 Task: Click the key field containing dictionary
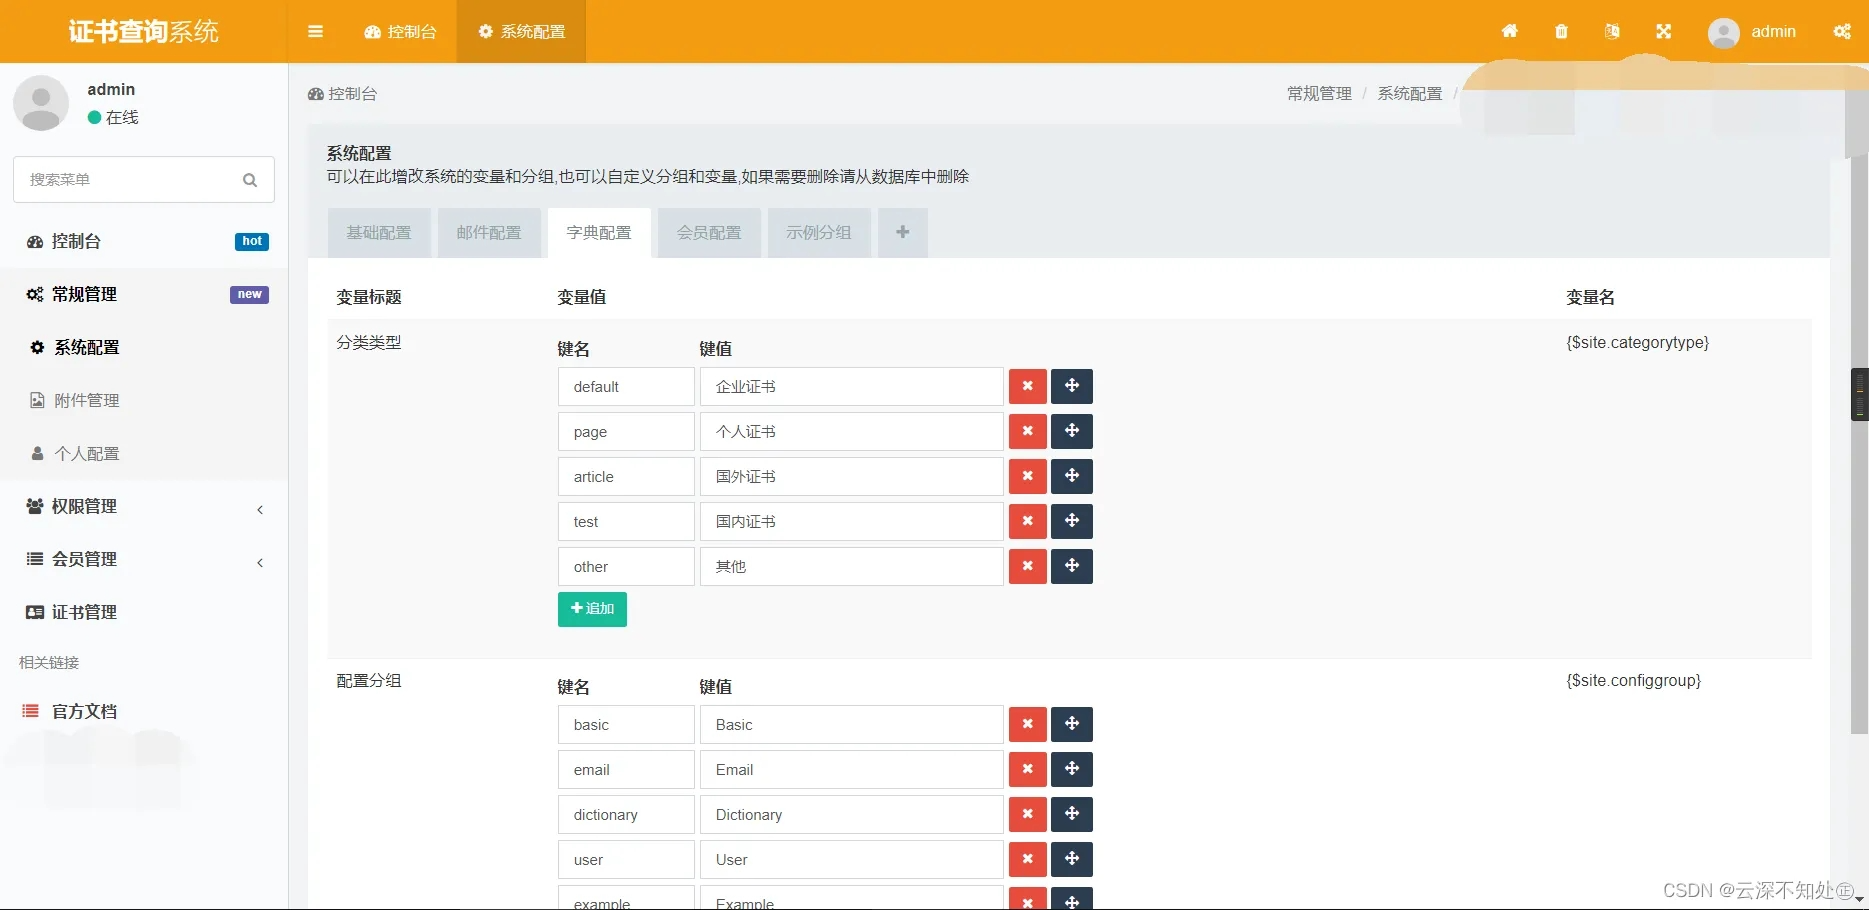coord(626,814)
